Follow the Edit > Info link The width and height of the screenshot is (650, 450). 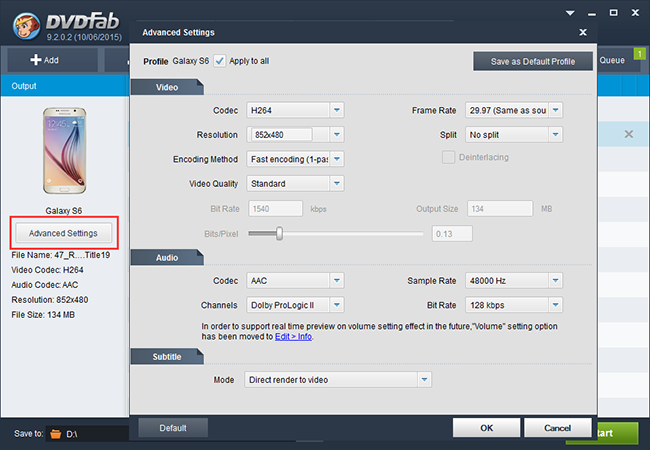tap(293, 336)
